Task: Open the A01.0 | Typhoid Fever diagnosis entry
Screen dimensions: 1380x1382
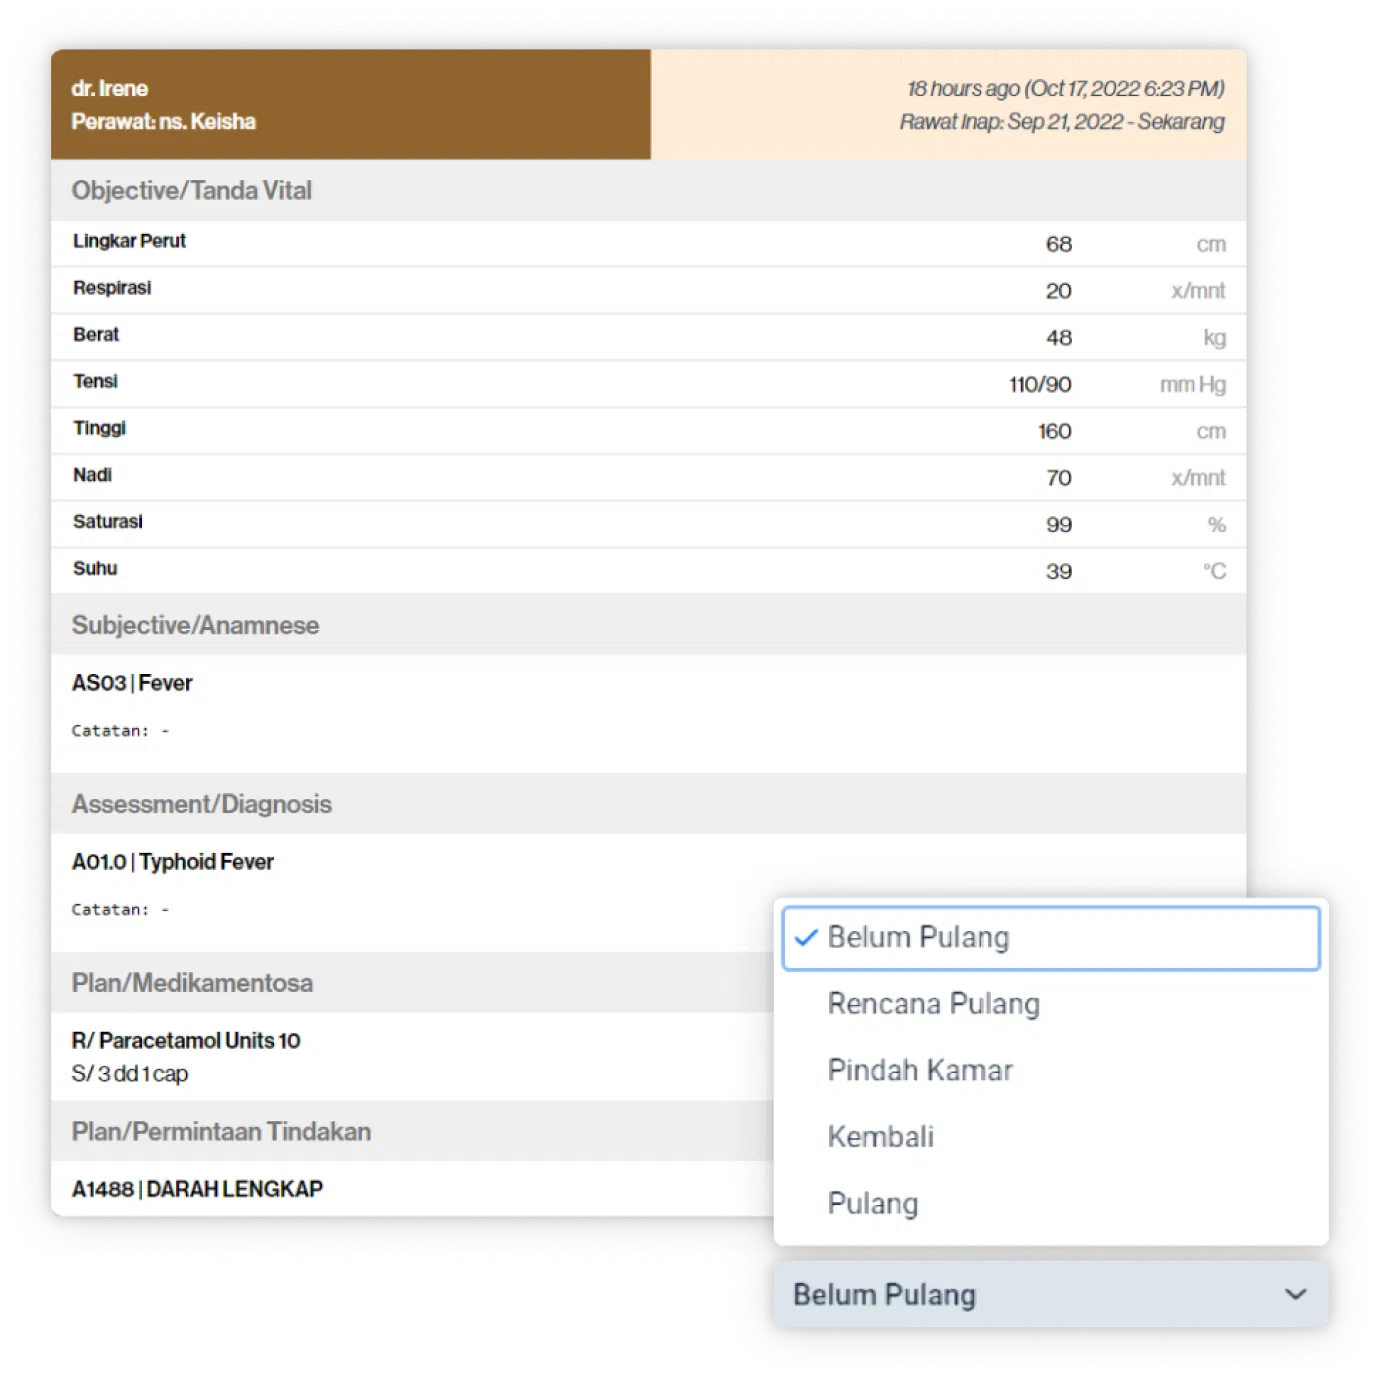Action: point(172,862)
